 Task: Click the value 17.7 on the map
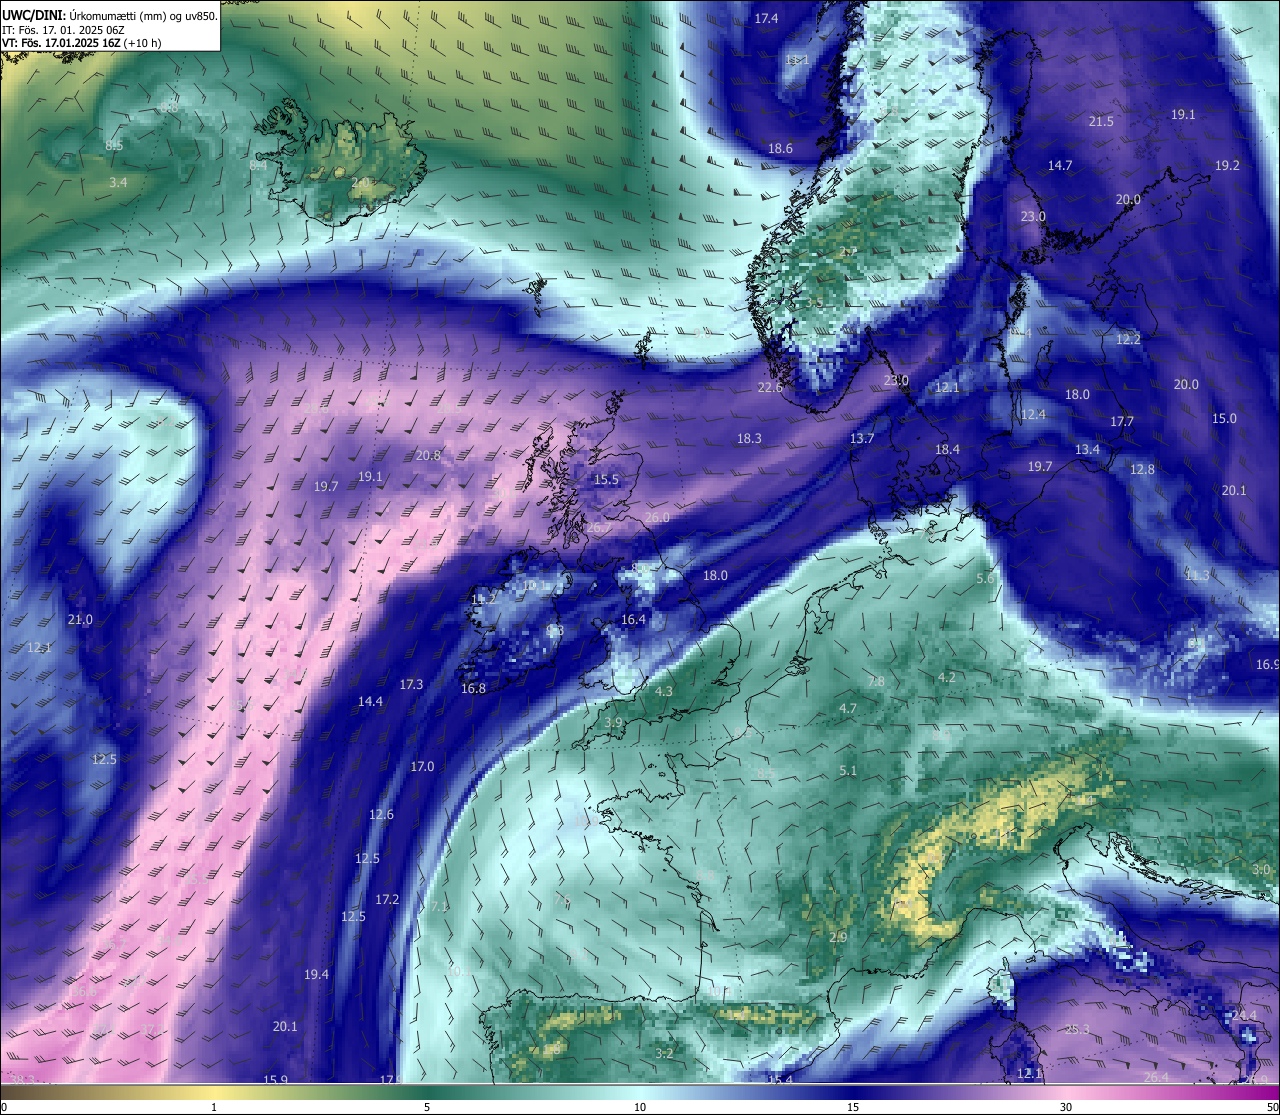coord(1122,421)
